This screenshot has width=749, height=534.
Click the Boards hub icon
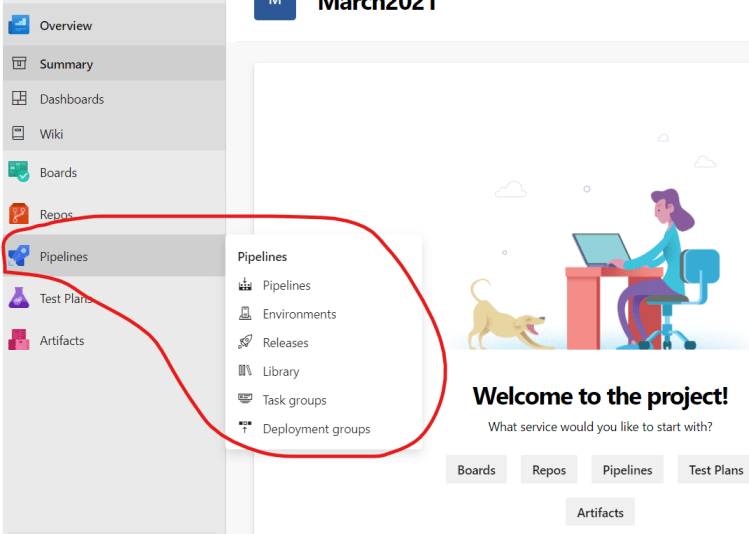(x=19, y=172)
